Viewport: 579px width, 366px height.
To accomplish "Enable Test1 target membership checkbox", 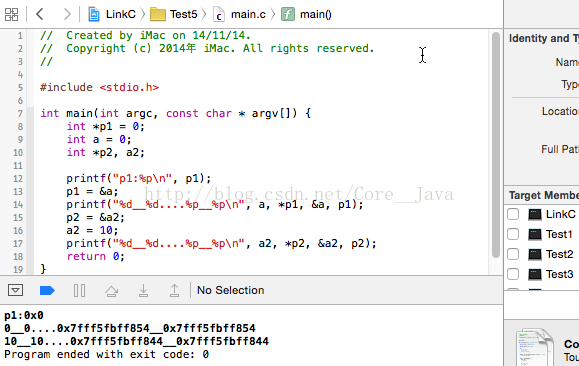I will 513,234.
